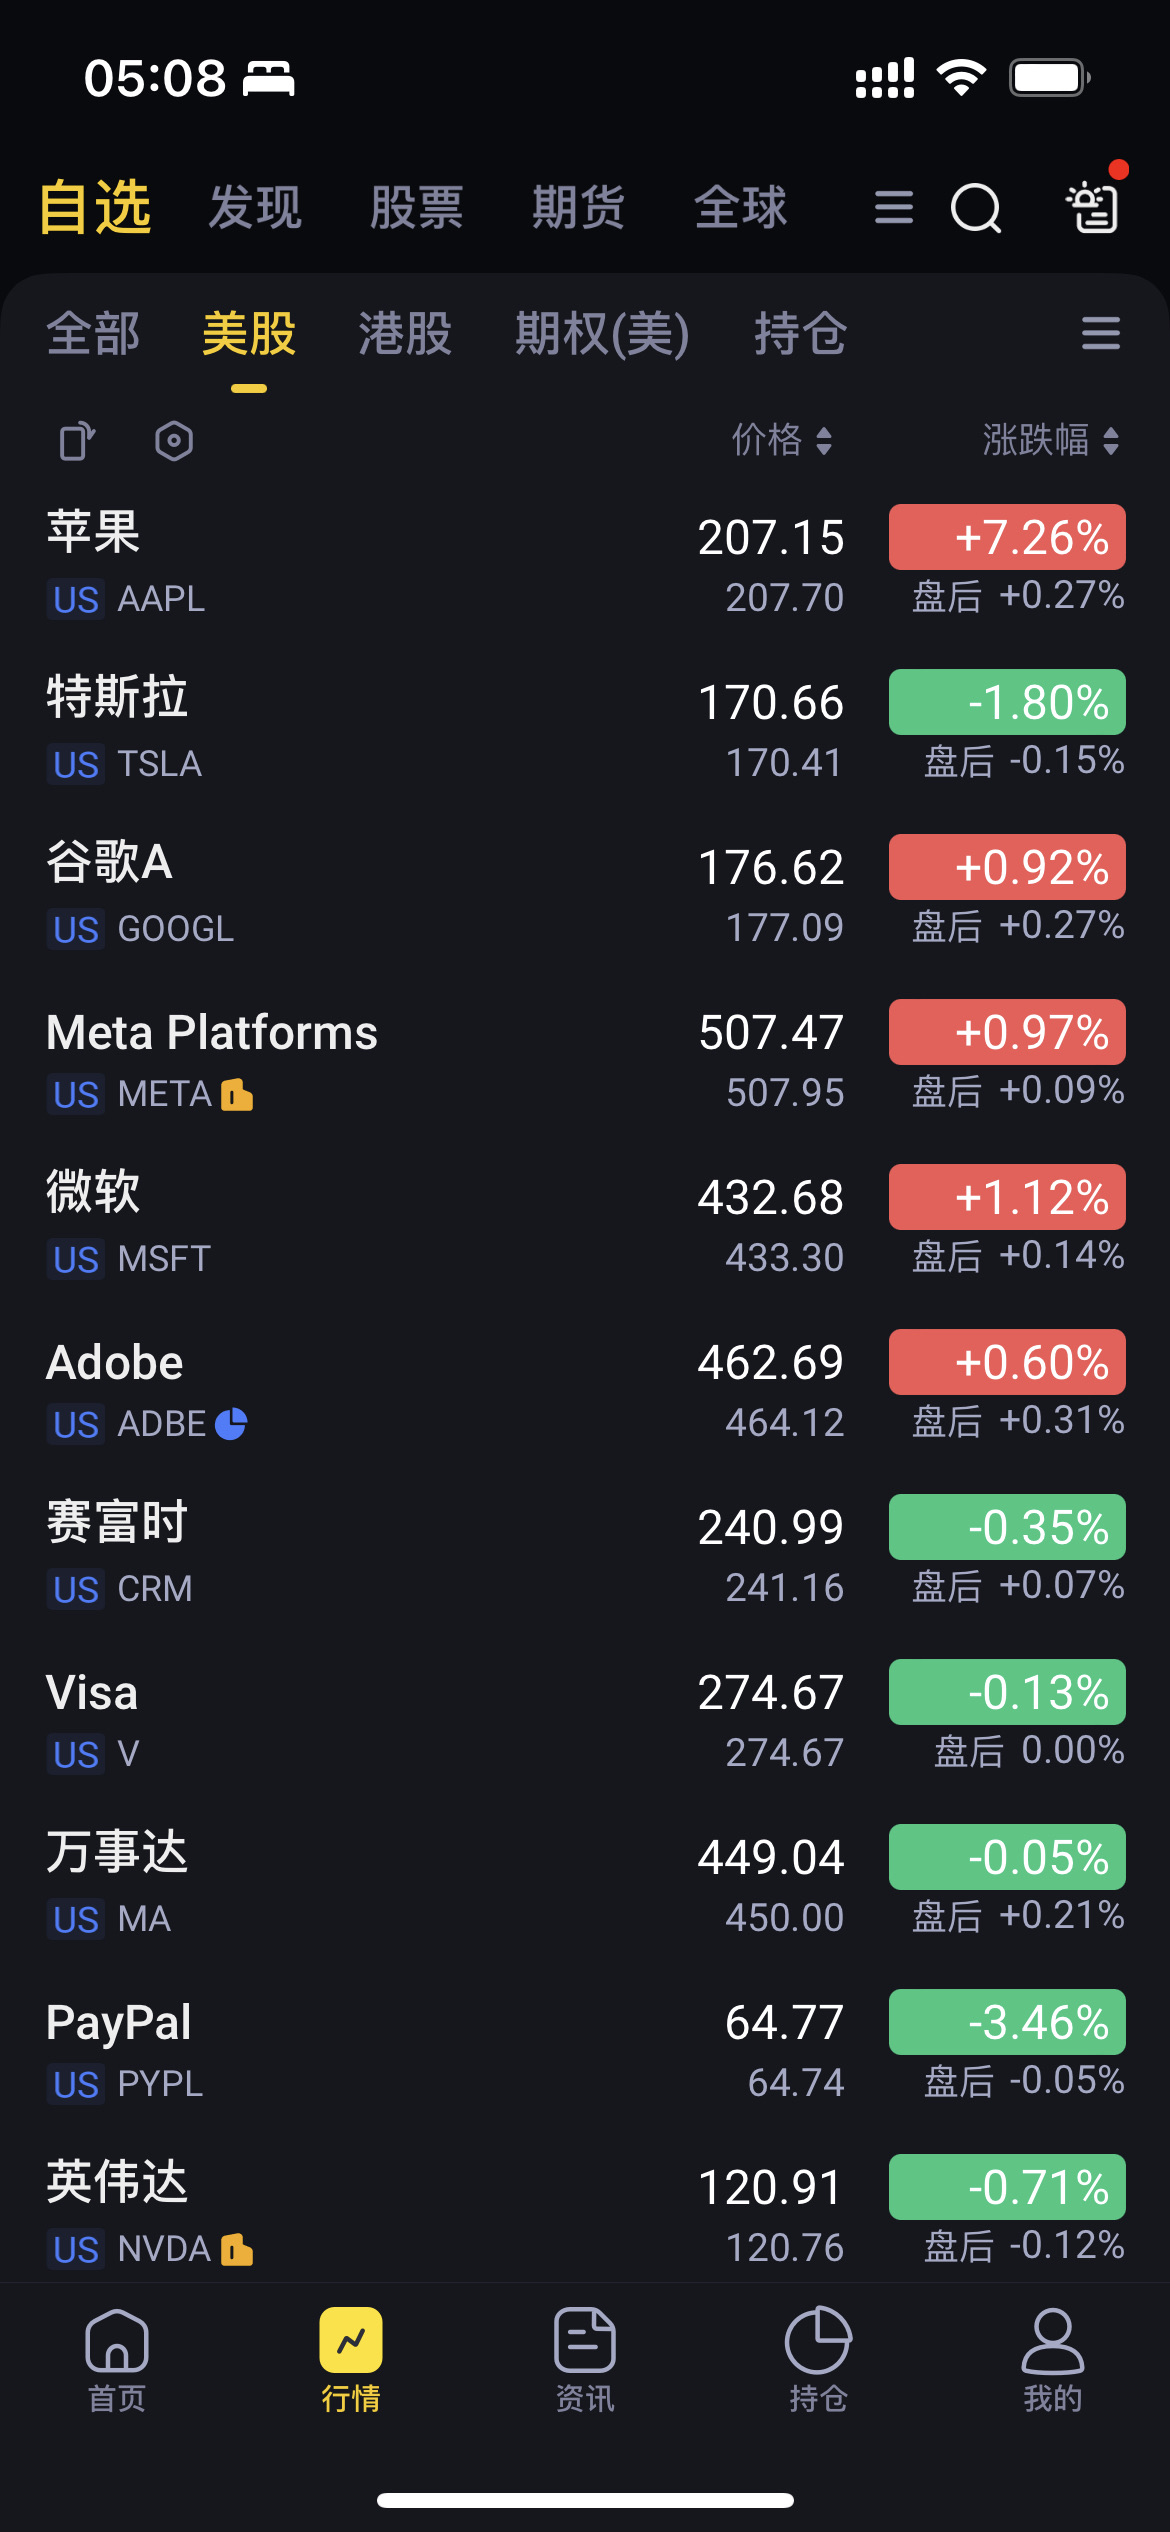Tap the top navigation list menu icon
This screenshot has height=2532, width=1170.
893,208
